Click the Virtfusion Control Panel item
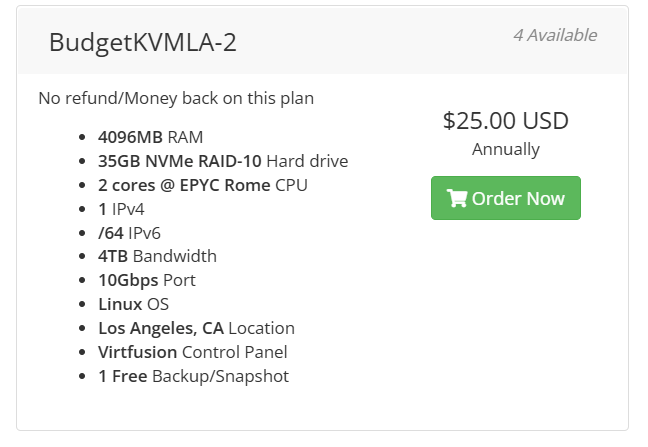Viewport: 648px width, 447px height. click(x=192, y=352)
